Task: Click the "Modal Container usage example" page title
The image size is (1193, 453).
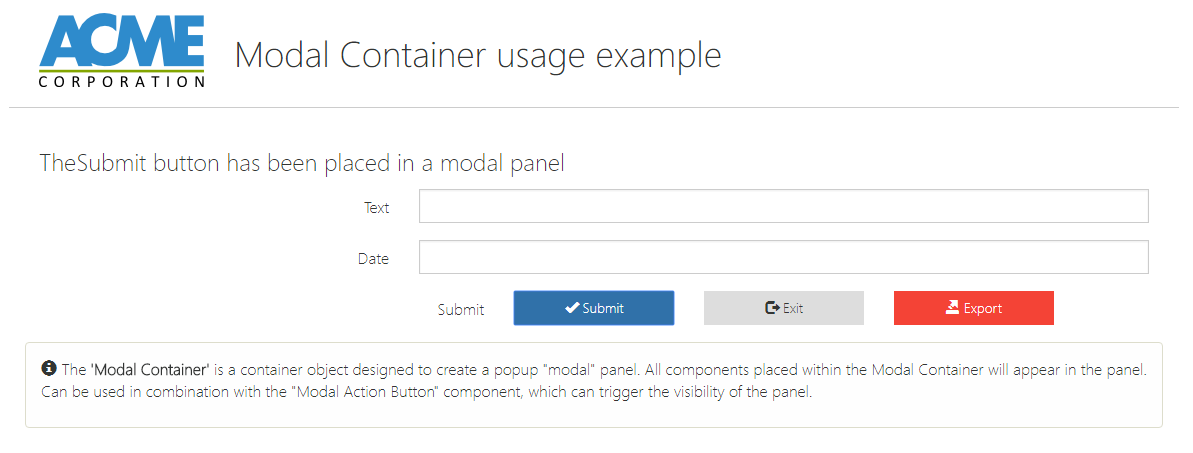Action: (x=478, y=55)
